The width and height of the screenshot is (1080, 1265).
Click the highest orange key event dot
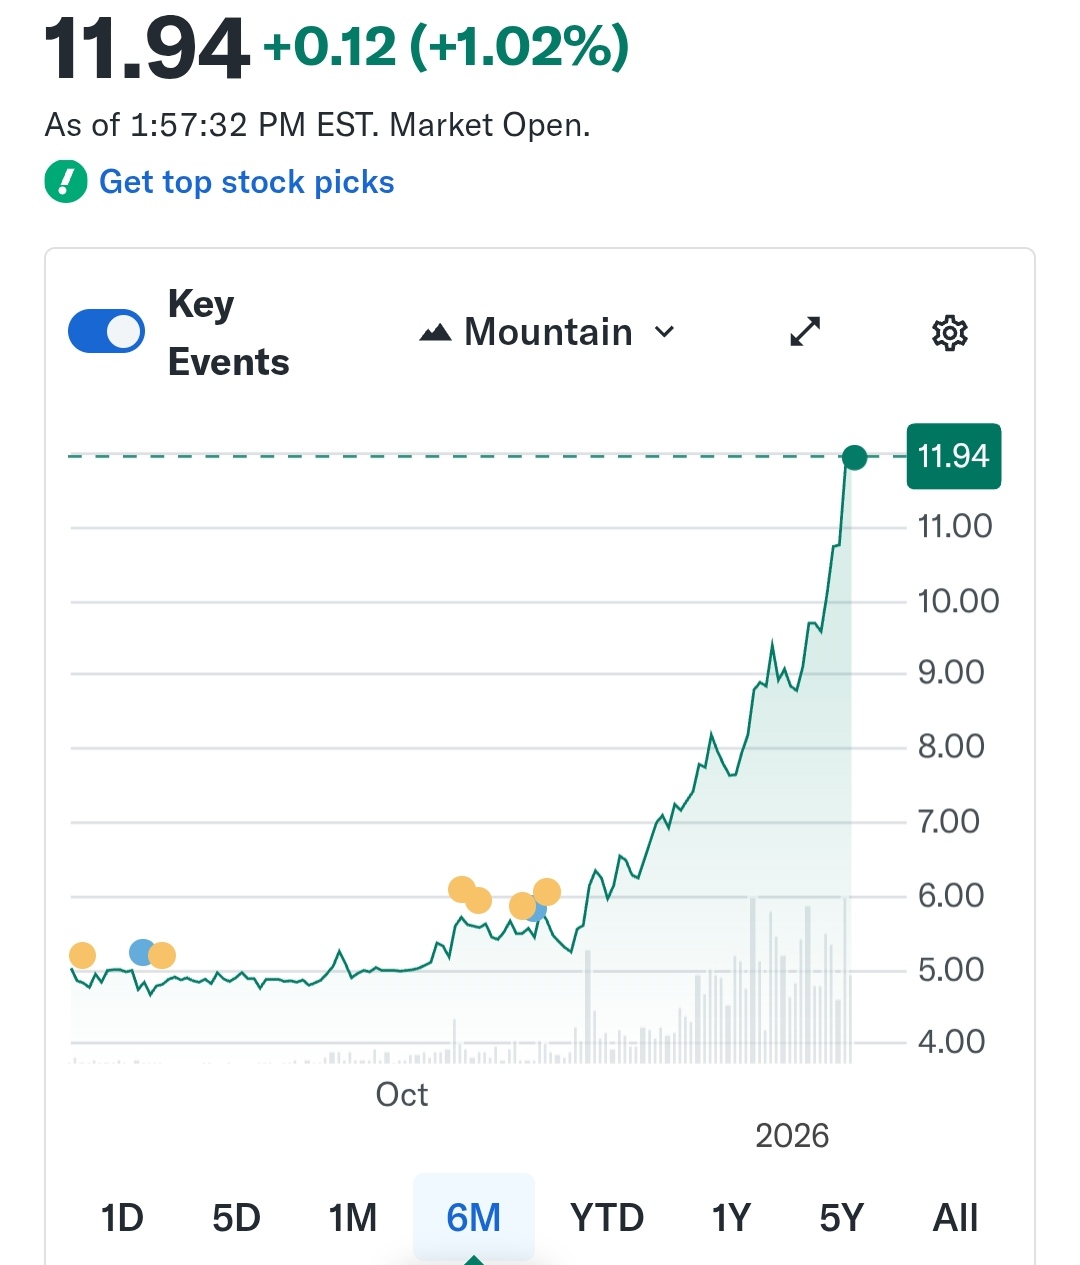(x=461, y=889)
